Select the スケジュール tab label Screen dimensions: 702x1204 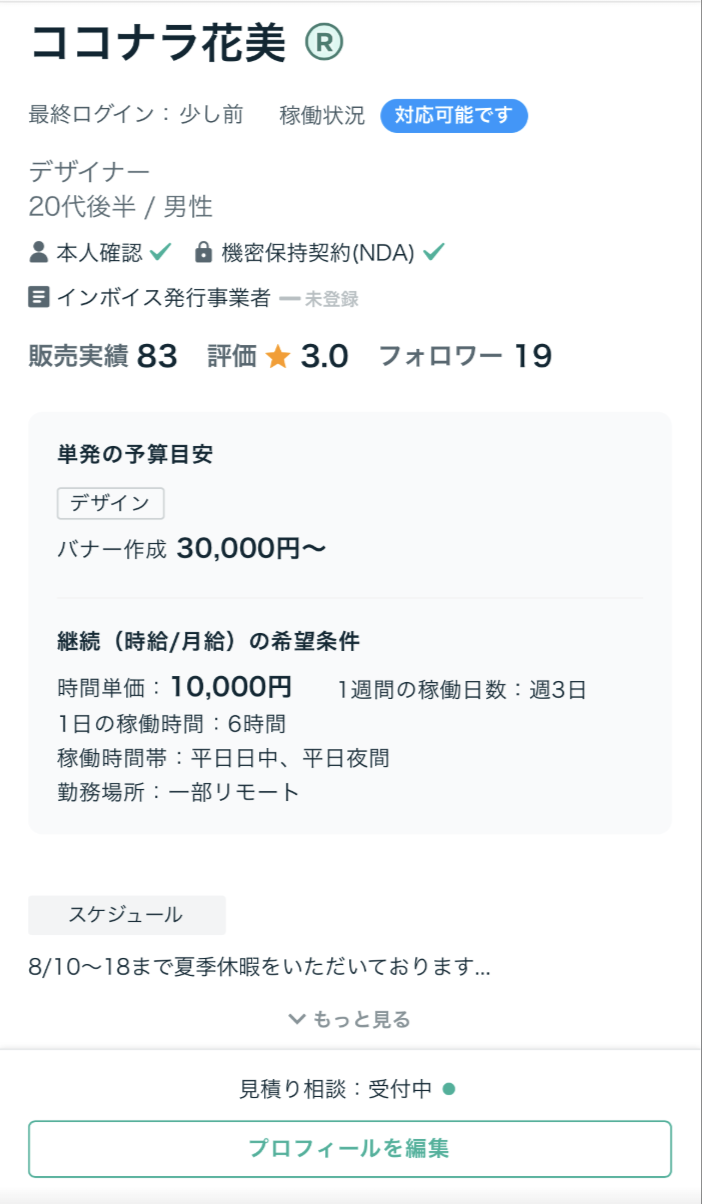[x=126, y=914]
